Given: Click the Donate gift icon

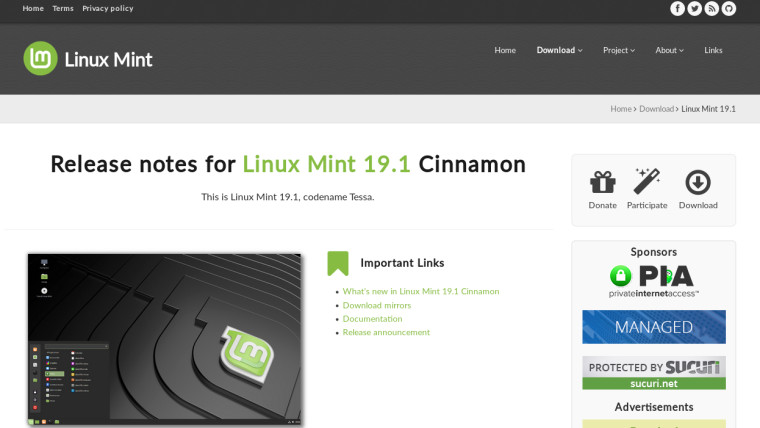Looking at the screenshot, I should click(602, 182).
